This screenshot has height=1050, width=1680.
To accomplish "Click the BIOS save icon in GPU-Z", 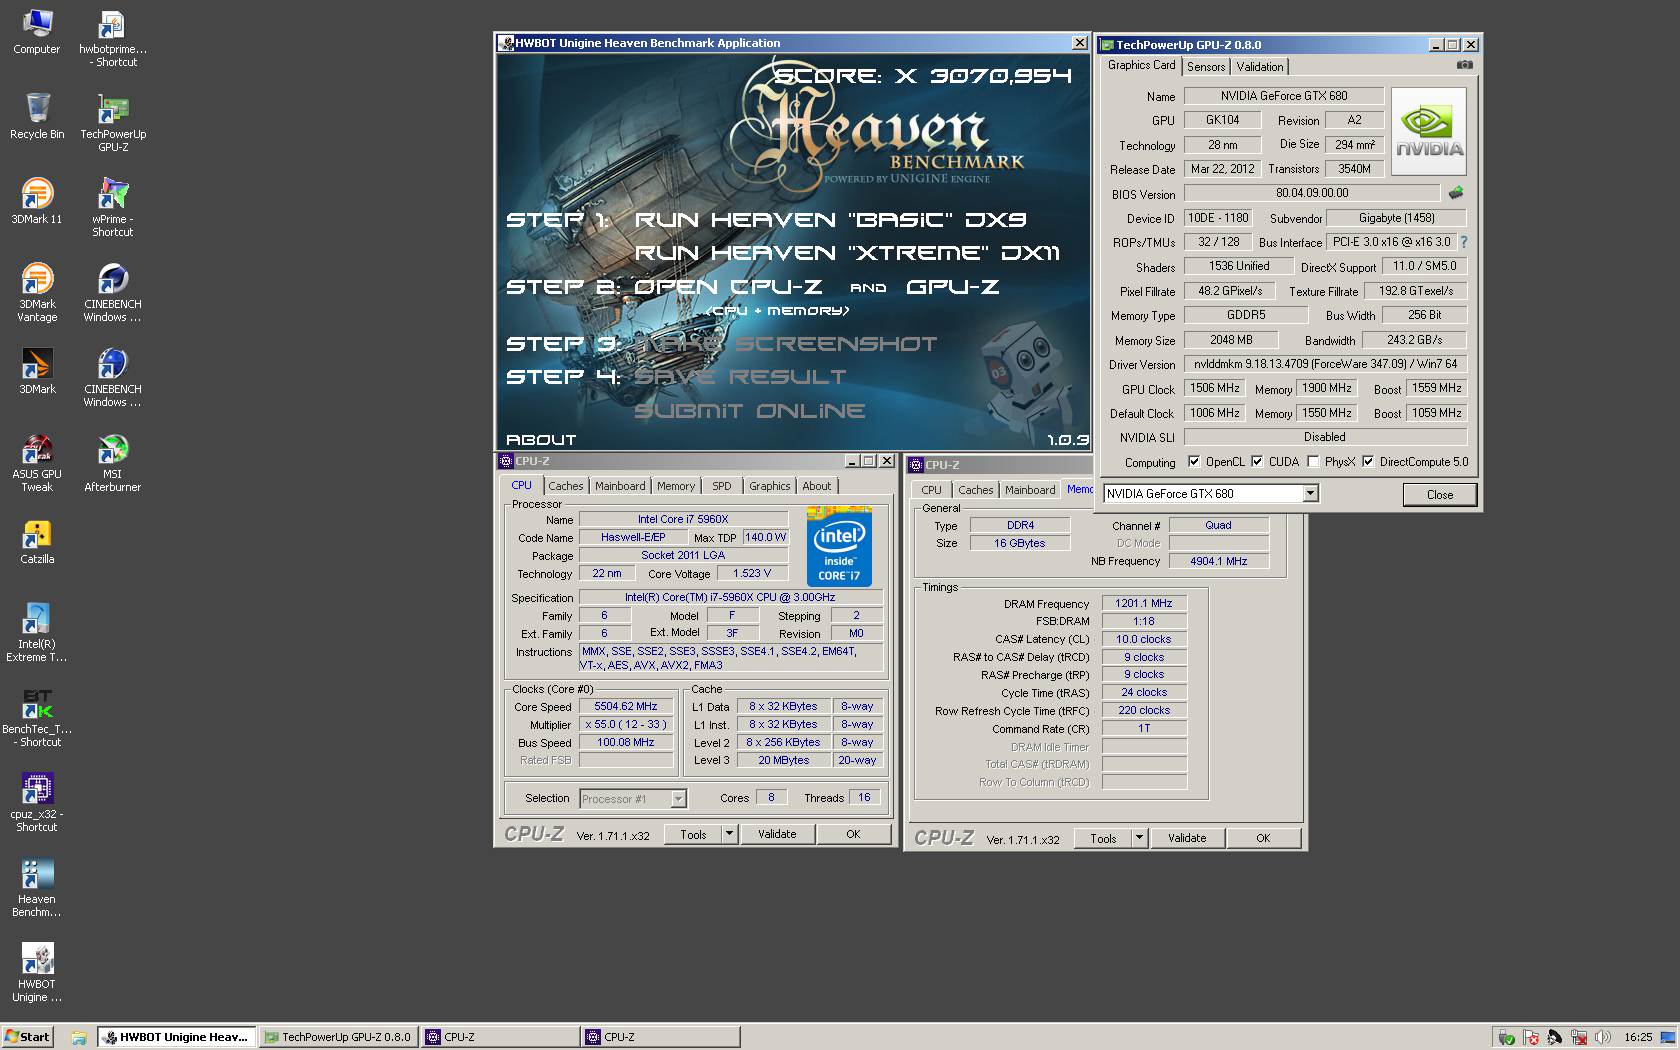I will click(x=1456, y=192).
